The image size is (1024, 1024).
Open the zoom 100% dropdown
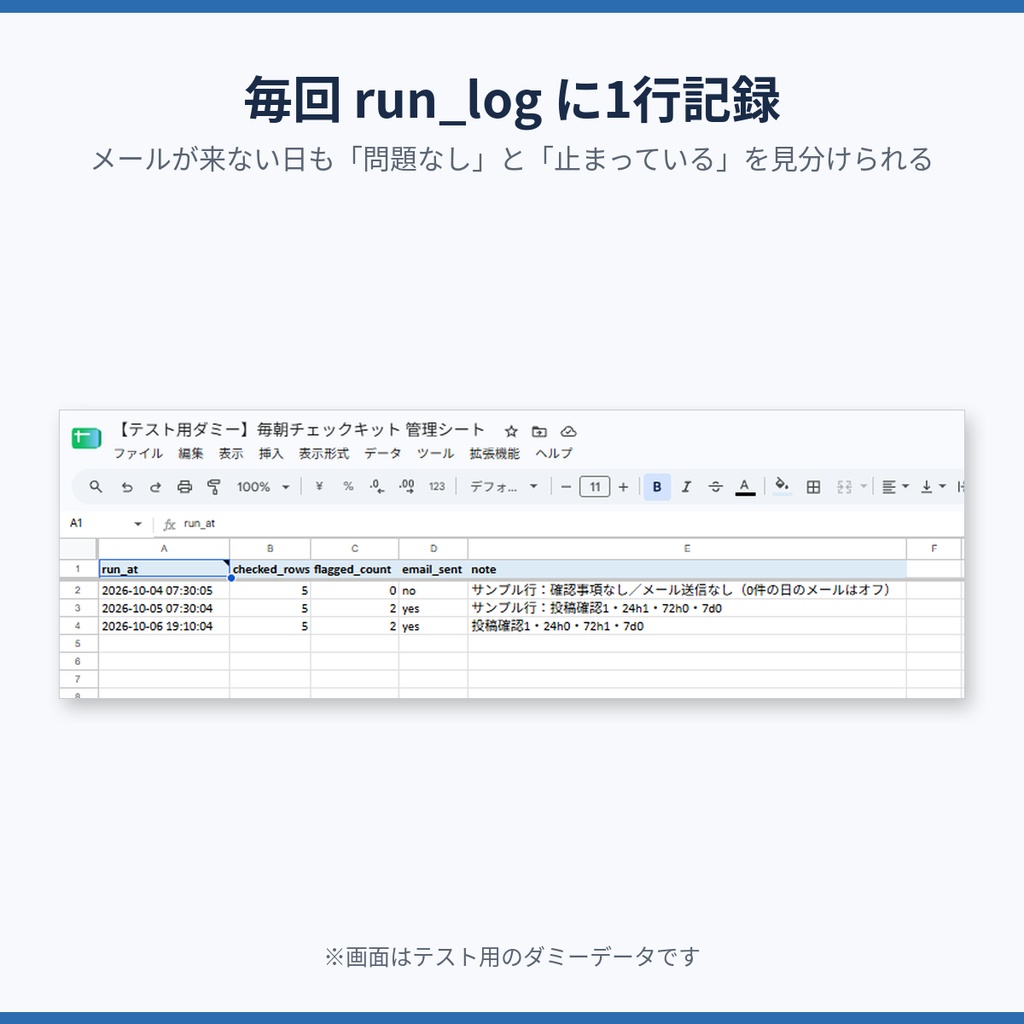tap(263, 487)
